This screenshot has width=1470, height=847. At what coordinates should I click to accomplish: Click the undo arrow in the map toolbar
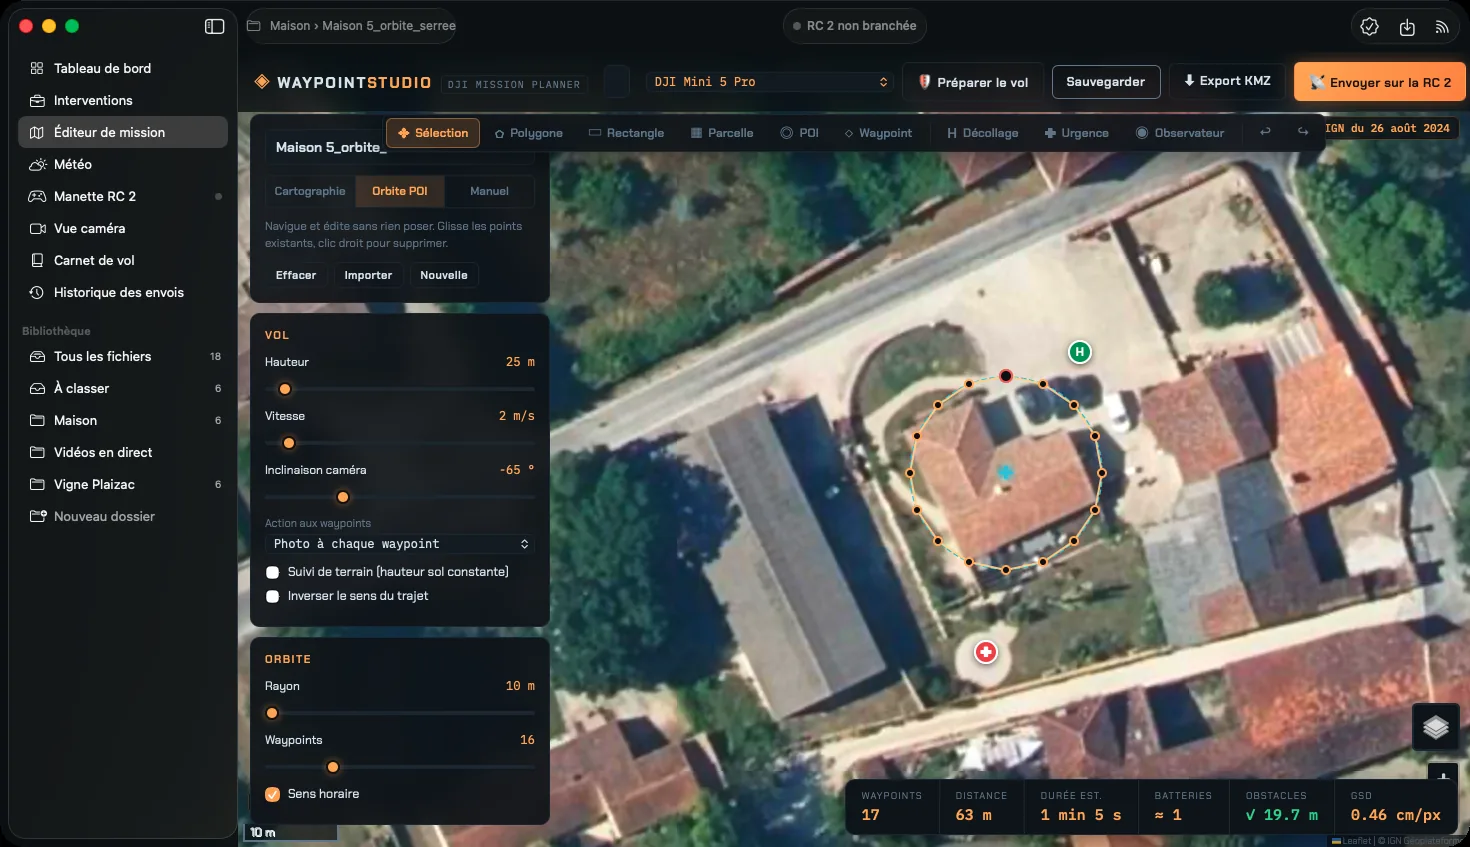pos(1265,132)
